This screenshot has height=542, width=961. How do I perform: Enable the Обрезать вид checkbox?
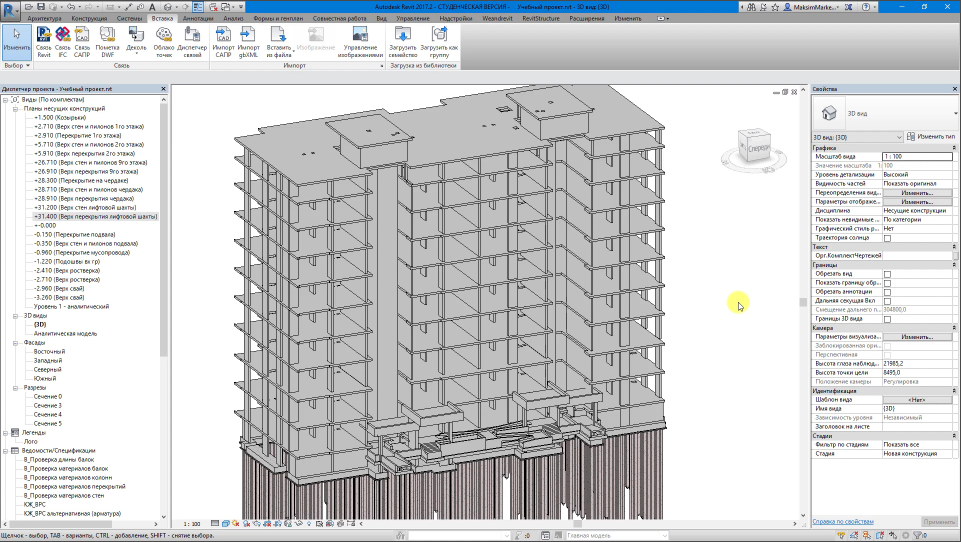(x=887, y=273)
